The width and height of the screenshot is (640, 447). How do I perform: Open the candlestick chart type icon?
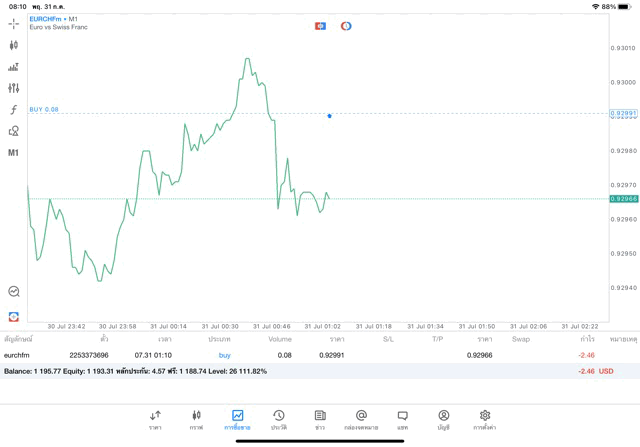(13, 45)
